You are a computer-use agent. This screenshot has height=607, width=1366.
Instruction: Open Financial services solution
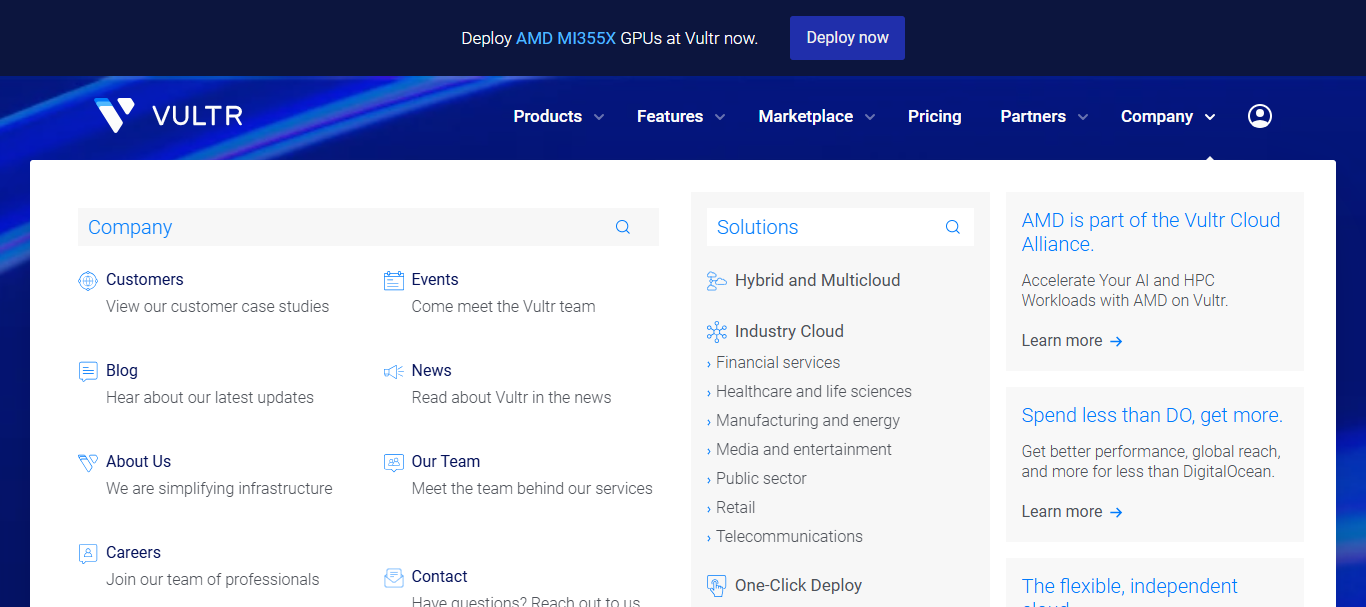[778, 362]
